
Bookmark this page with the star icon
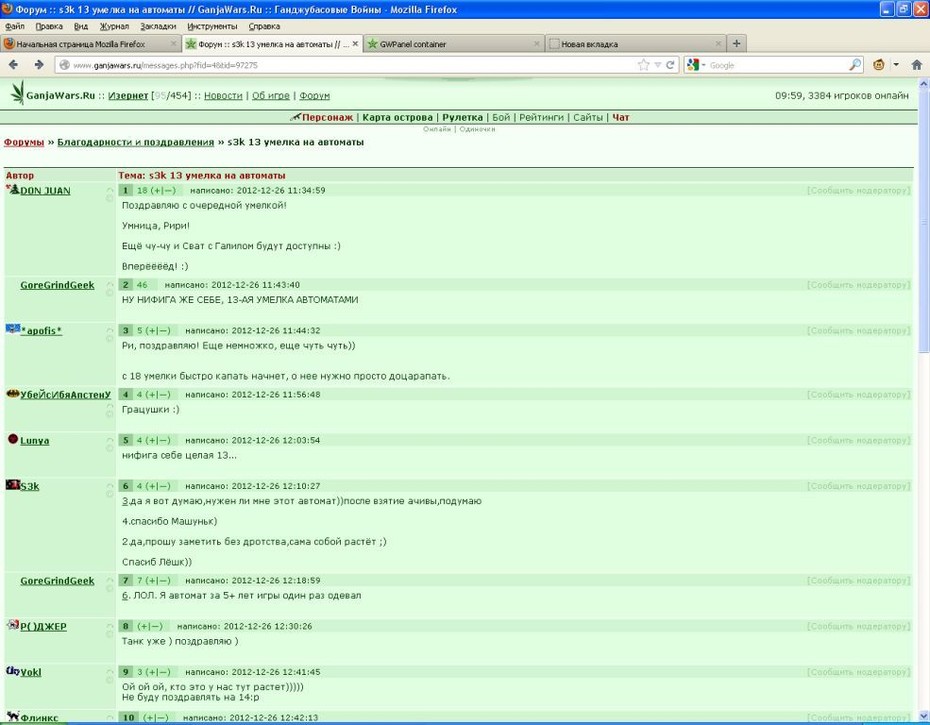[644, 65]
